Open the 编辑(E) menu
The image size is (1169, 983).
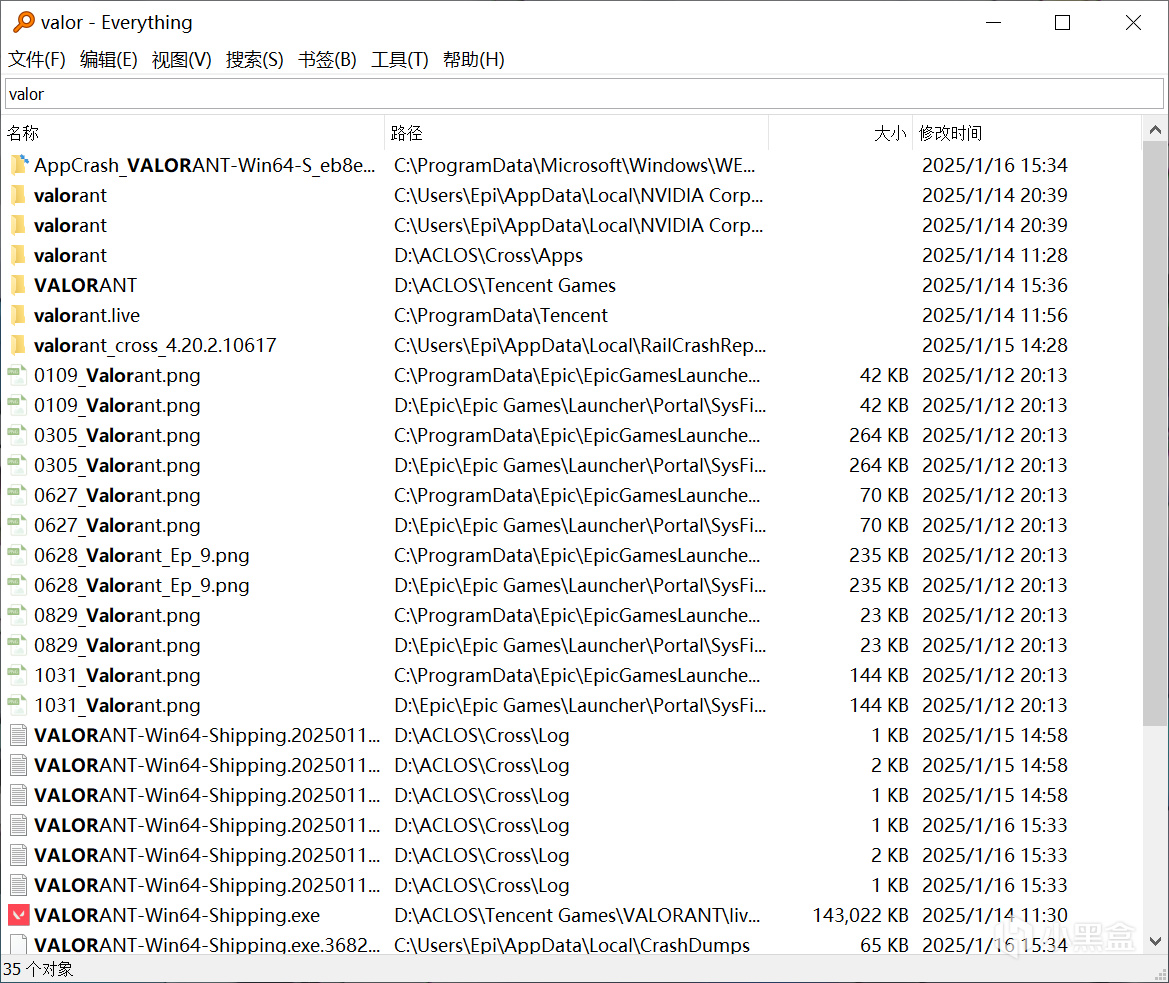(x=109, y=60)
